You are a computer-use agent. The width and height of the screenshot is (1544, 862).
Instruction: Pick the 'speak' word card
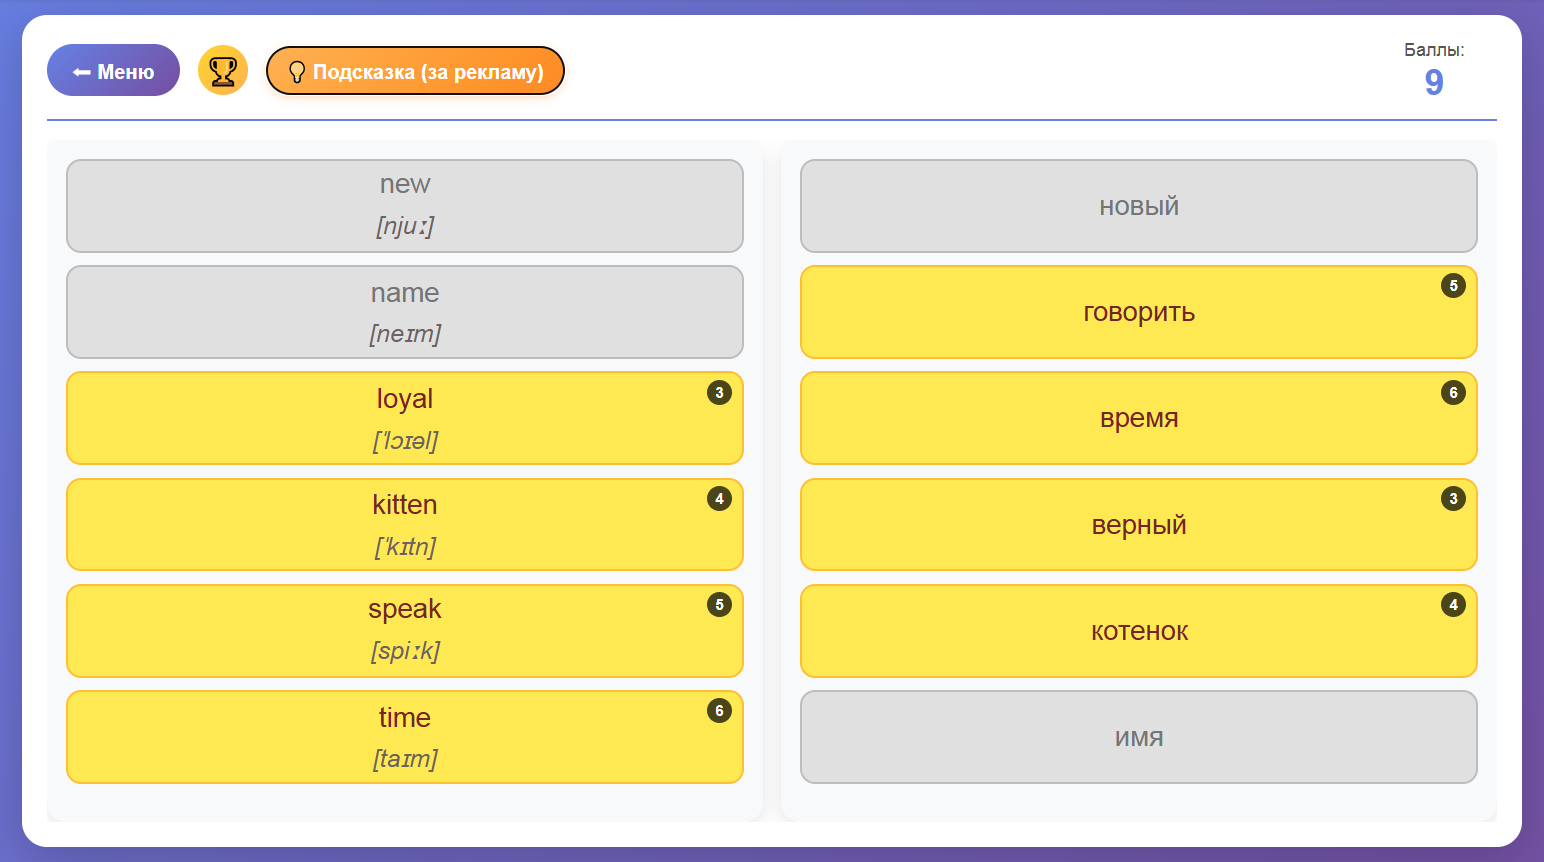(x=404, y=630)
